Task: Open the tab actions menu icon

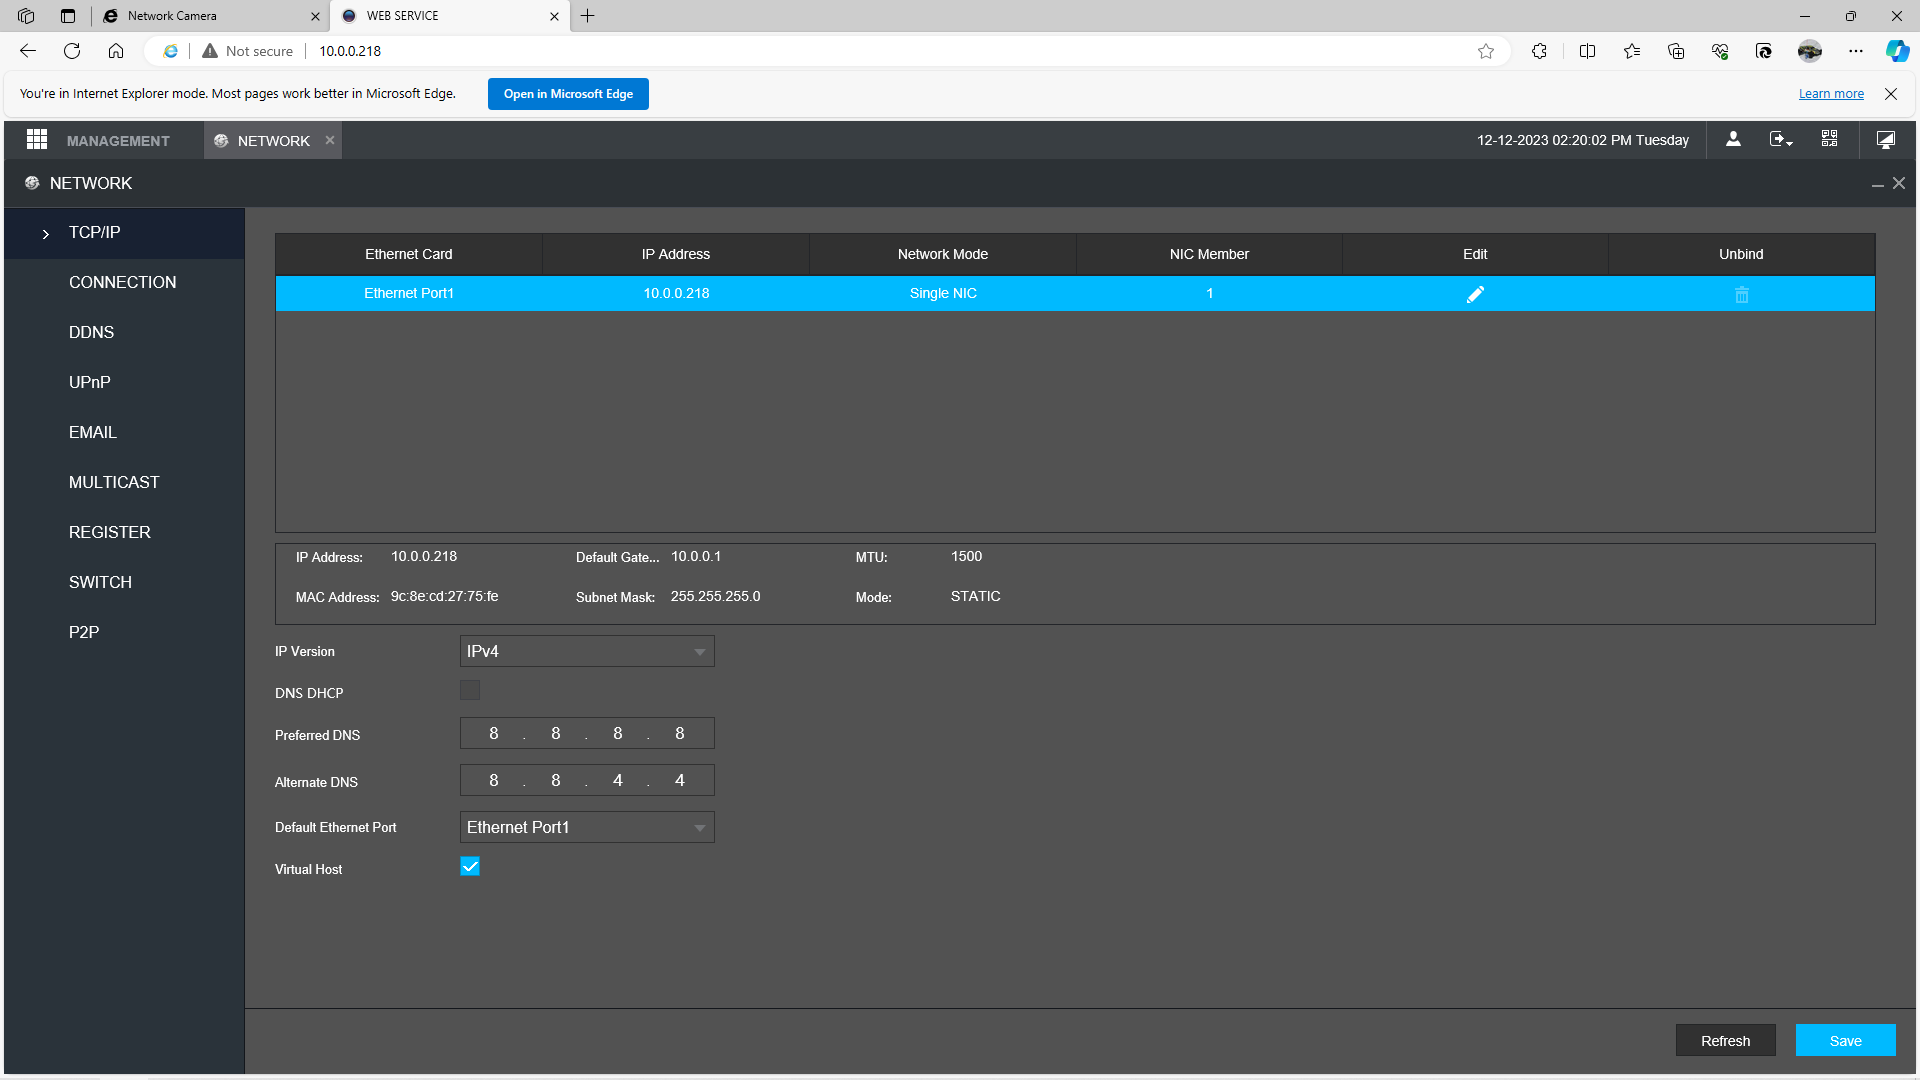Action: [x=68, y=16]
